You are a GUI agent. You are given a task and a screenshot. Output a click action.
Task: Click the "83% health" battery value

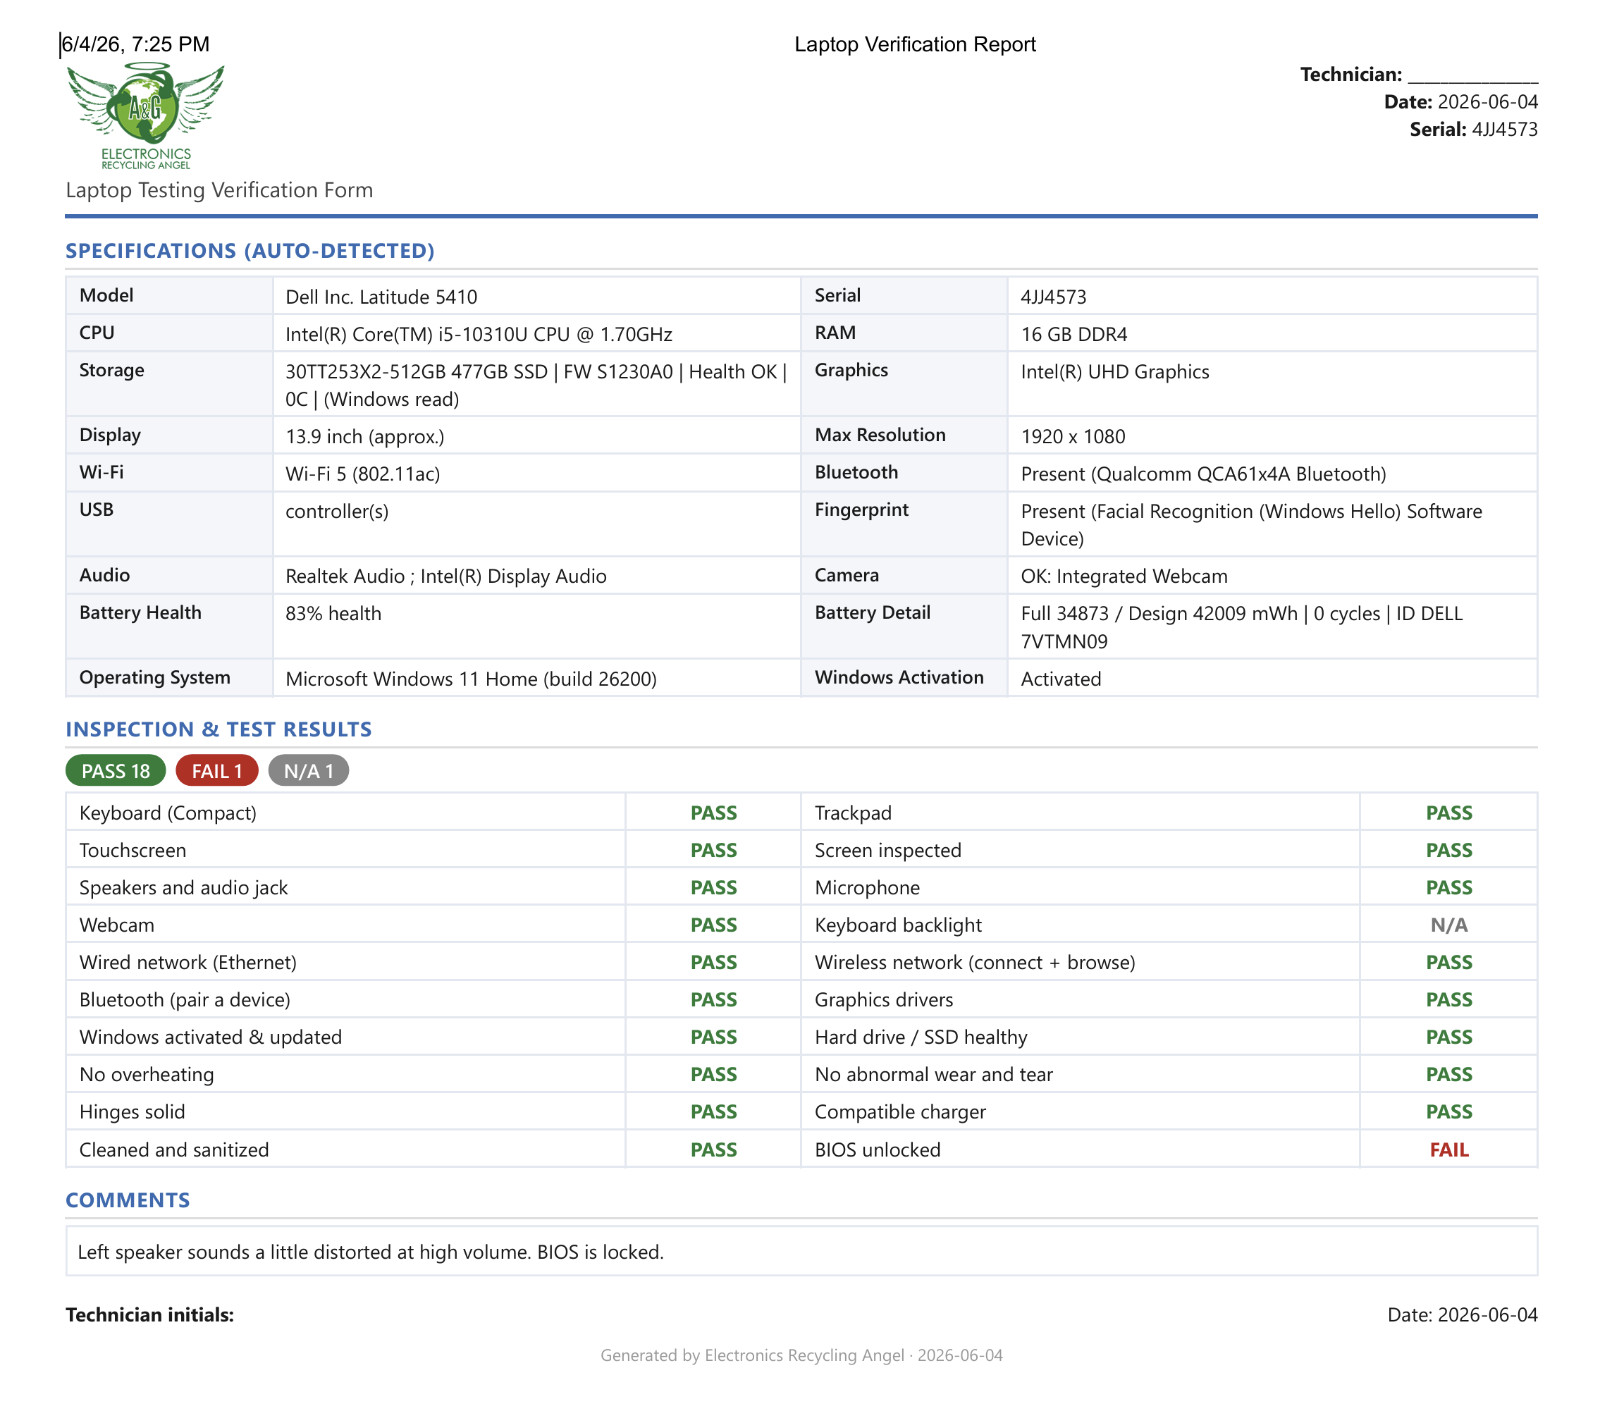333,613
